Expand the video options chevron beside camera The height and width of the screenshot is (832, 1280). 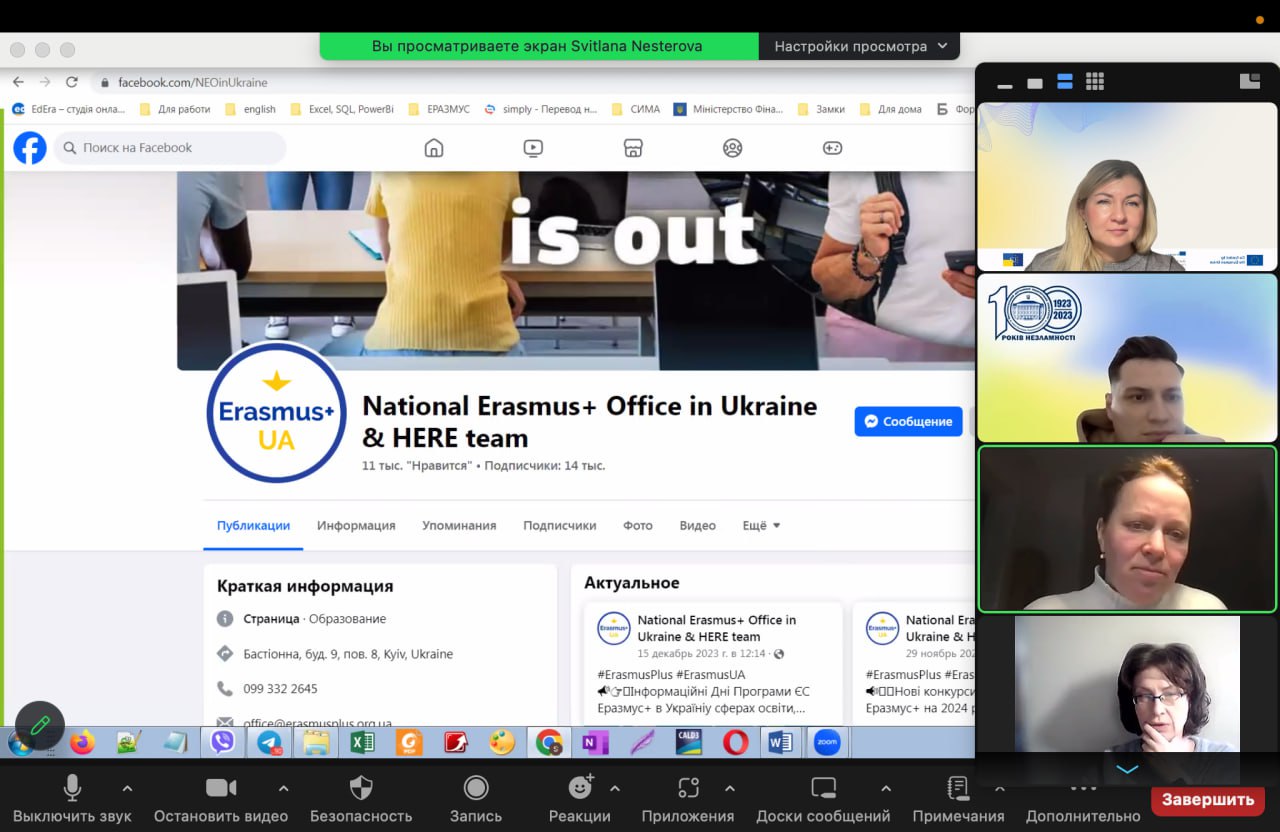click(283, 788)
